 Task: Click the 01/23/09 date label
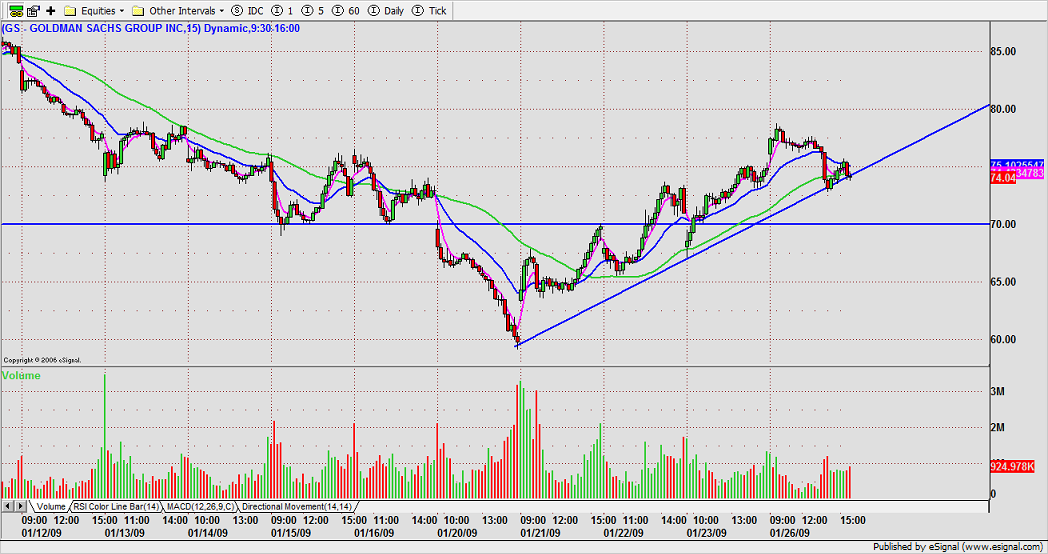(706, 533)
